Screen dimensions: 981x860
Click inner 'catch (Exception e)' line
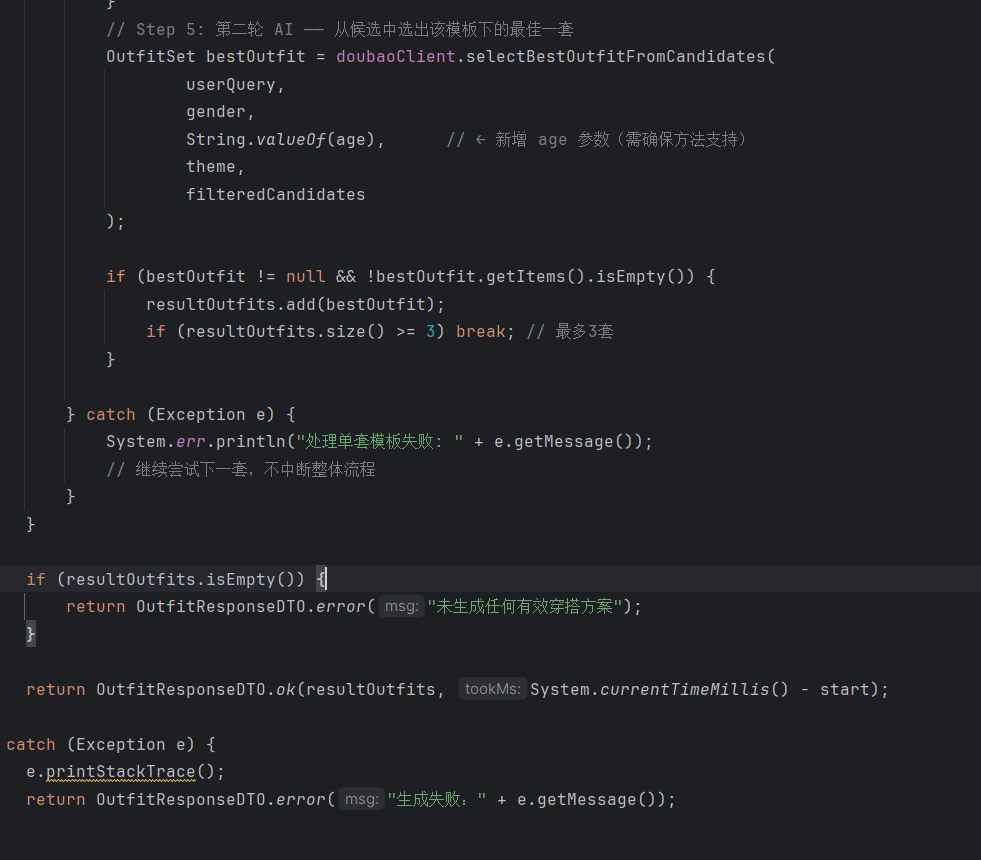pyautogui.click(x=181, y=415)
